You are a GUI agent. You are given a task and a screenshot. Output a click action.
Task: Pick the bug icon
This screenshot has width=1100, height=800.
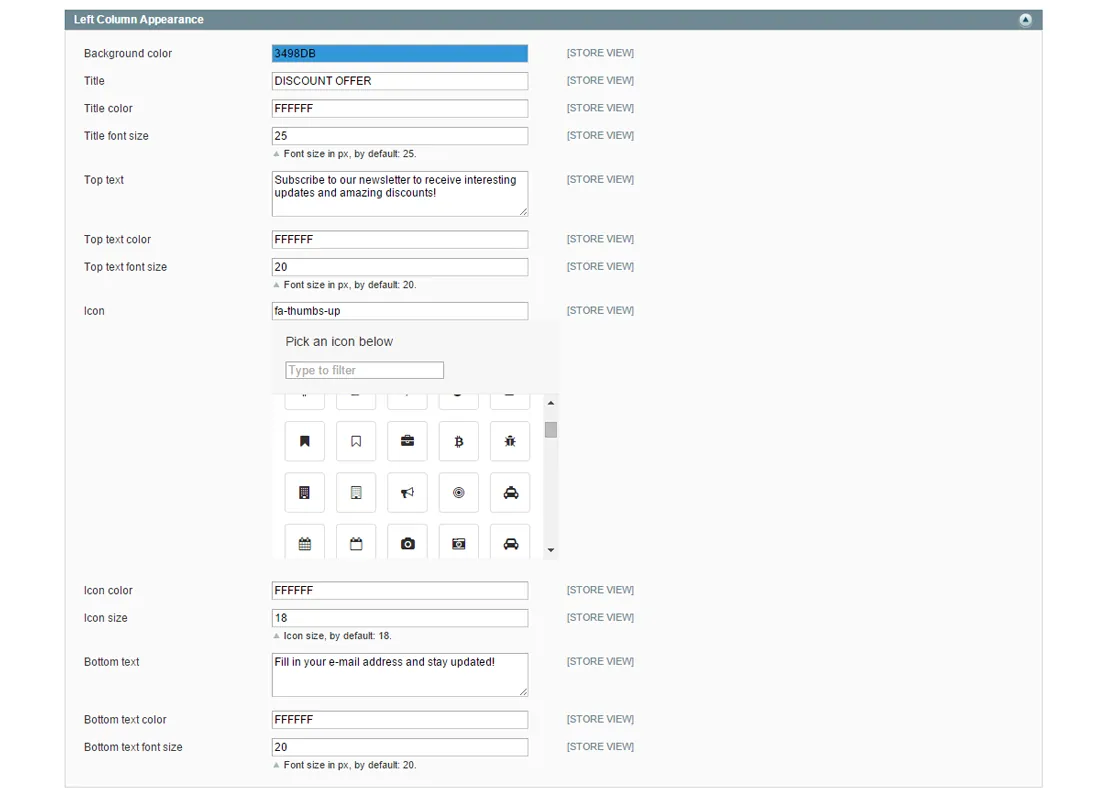[510, 441]
